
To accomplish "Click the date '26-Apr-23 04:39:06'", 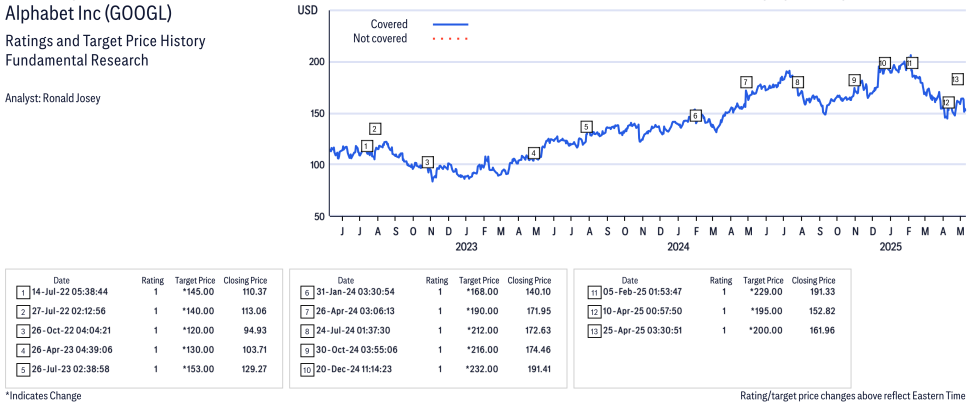I will tap(70, 350).
